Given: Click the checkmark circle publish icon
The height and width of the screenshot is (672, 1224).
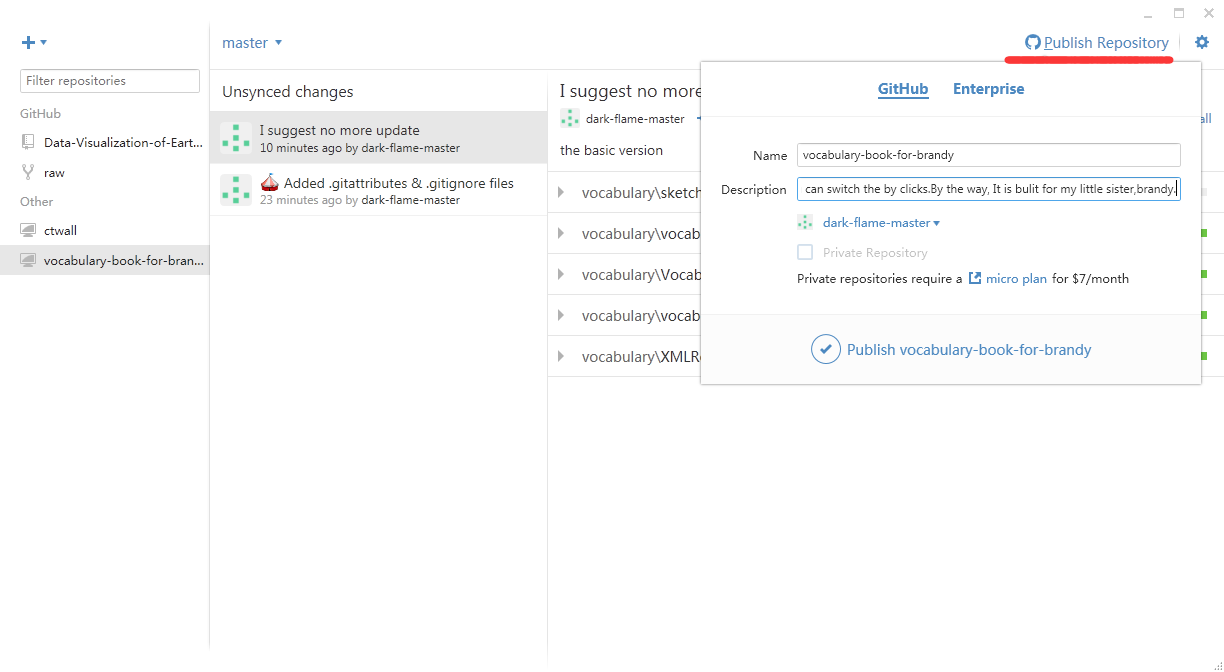Looking at the screenshot, I should [x=826, y=350].
